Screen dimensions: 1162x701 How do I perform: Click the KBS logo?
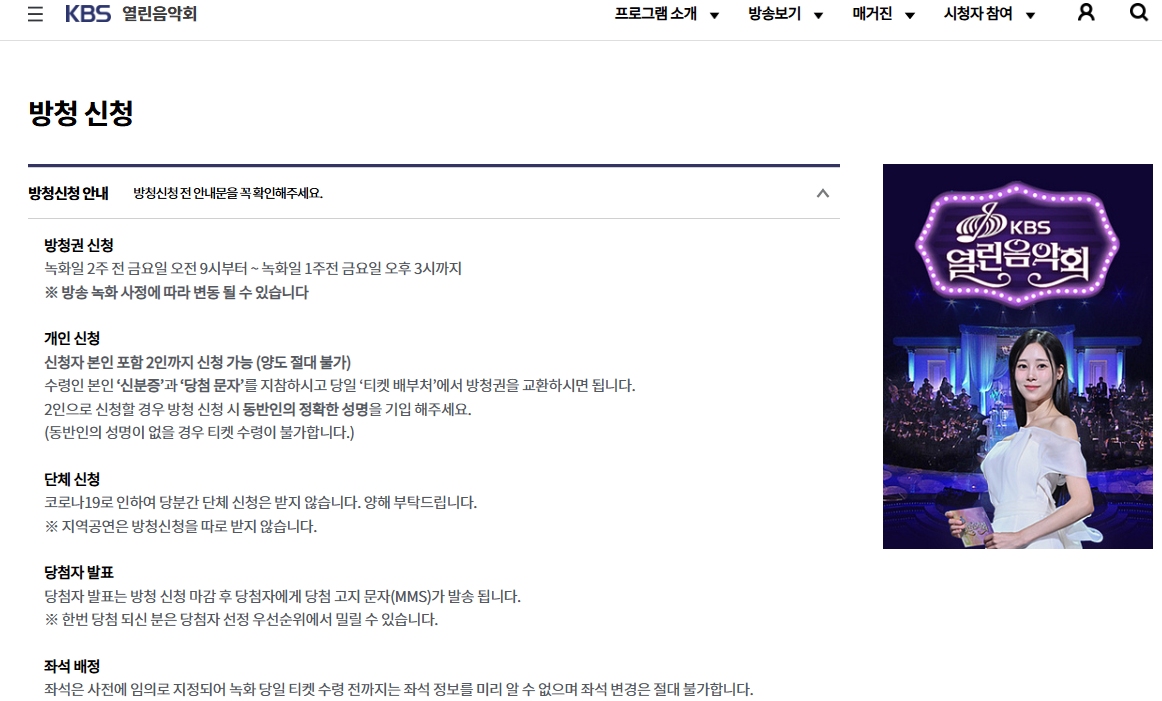[x=87, y=14]
